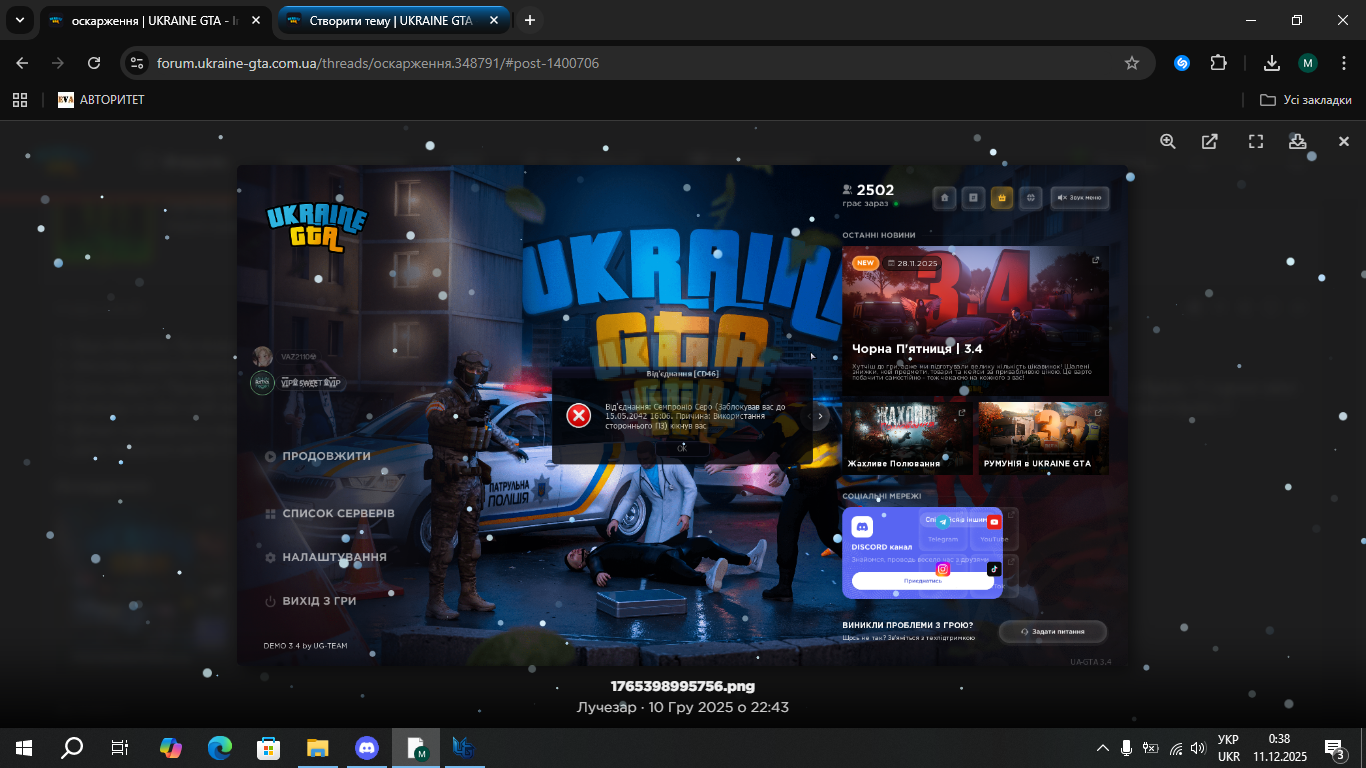Viewport: 1366px width, 768px height.
Task: Show hidden system tray icons
Action: tap(1103, 748)
